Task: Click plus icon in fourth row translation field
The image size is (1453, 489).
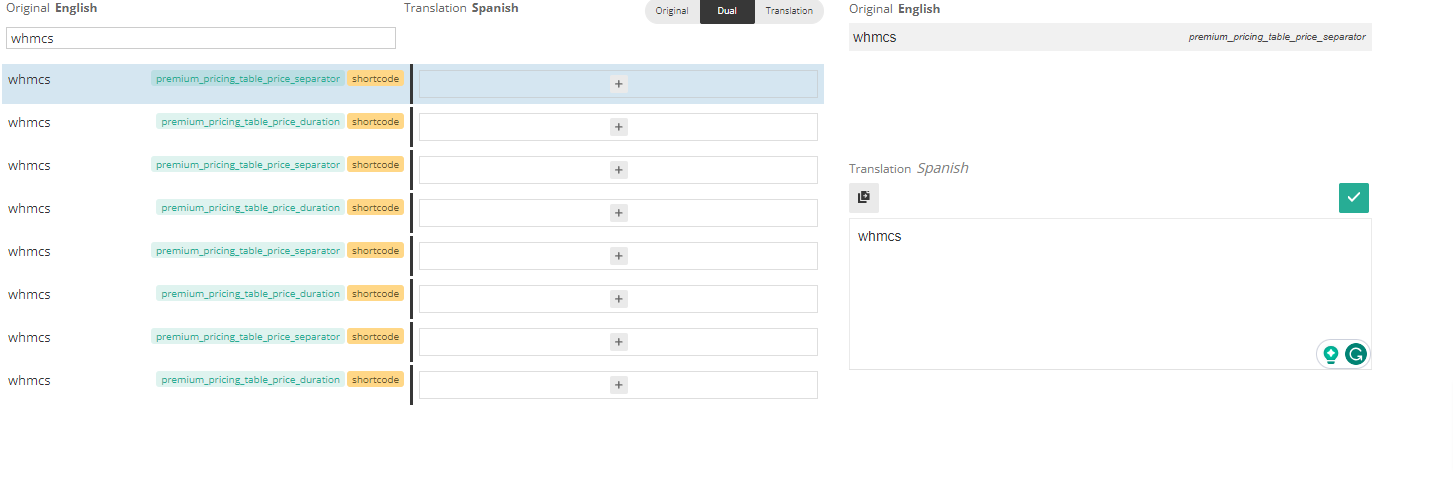Action: click(x=618, y=213)
